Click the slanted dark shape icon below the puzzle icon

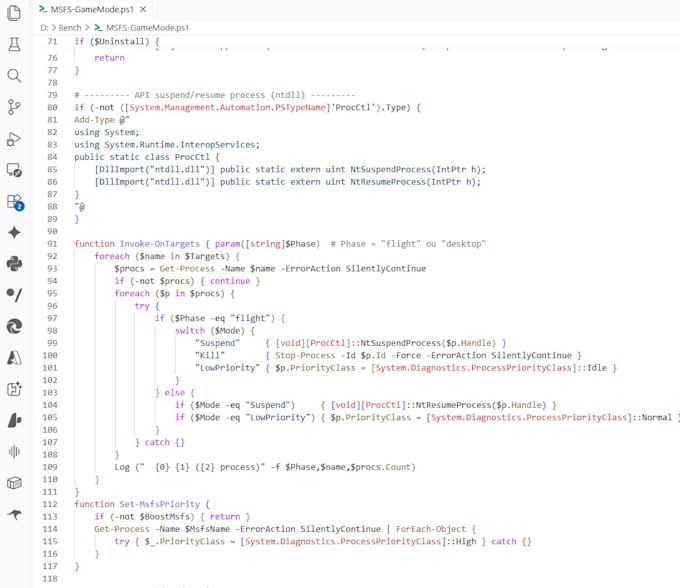click(x=14, y=420)
